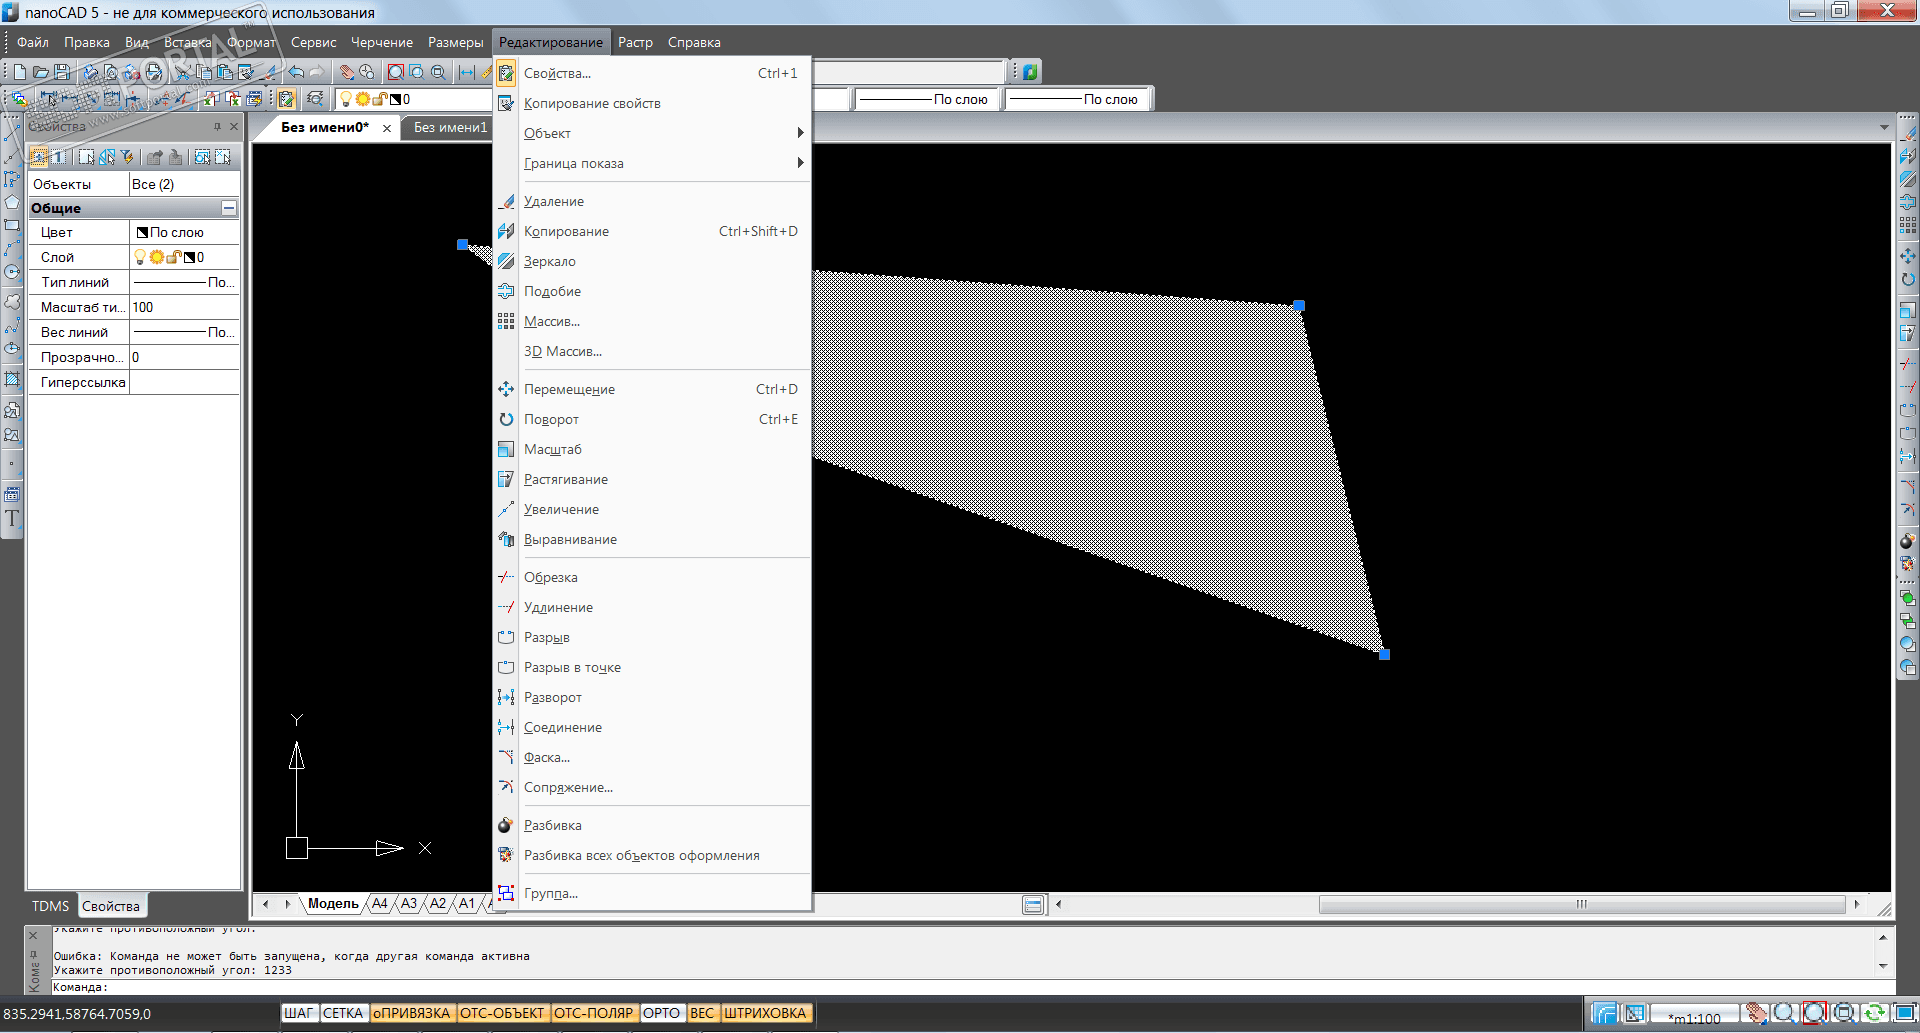The width and height of the screenshot is (1920, 1033).
Task: Open the toolbar layer dropdown showing 0
Action: click(415, 99)
